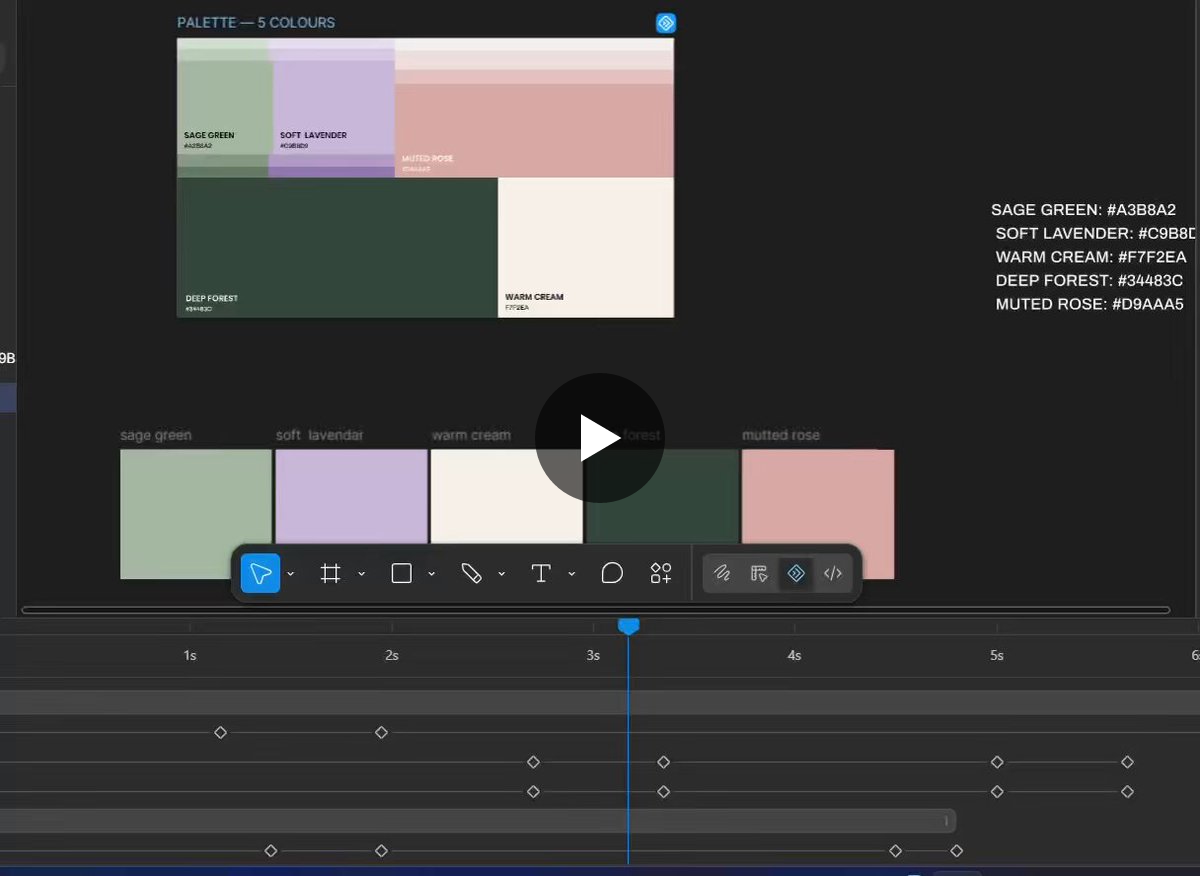Viewport: 1200px width, 876px height.
Task: Click the 'MUTED ROSE: #D9AAA5' text line
Action: [1090, 304]
